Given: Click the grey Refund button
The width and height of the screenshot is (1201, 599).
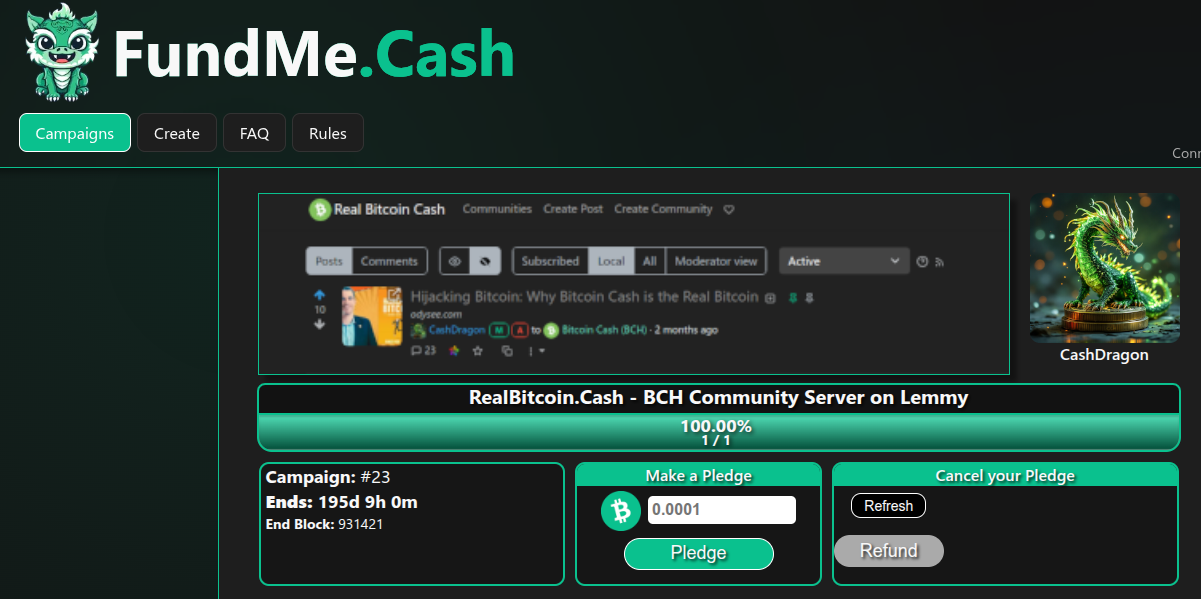Looking at the screenshot, I should (889, 551).
